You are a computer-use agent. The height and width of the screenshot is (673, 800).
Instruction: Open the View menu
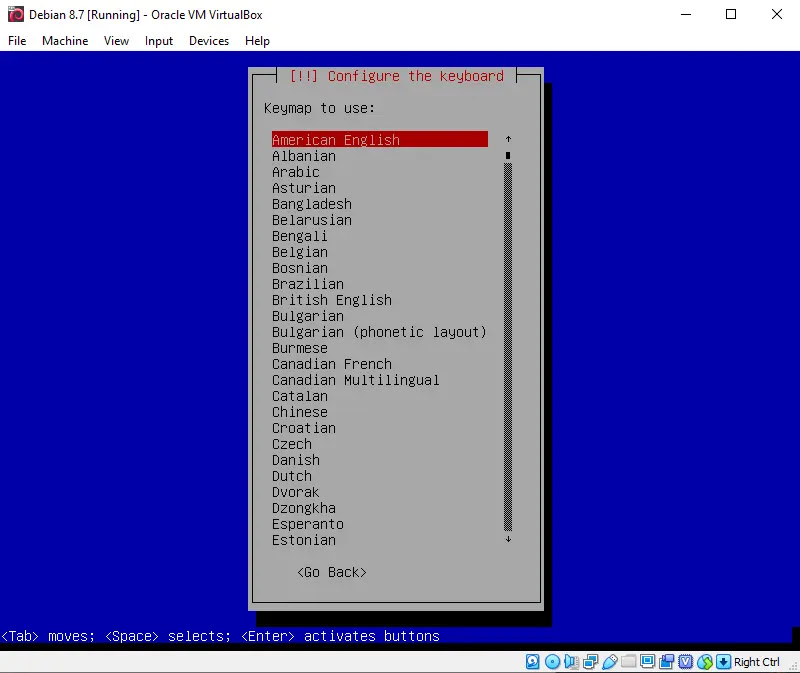(x=116, y=41)
